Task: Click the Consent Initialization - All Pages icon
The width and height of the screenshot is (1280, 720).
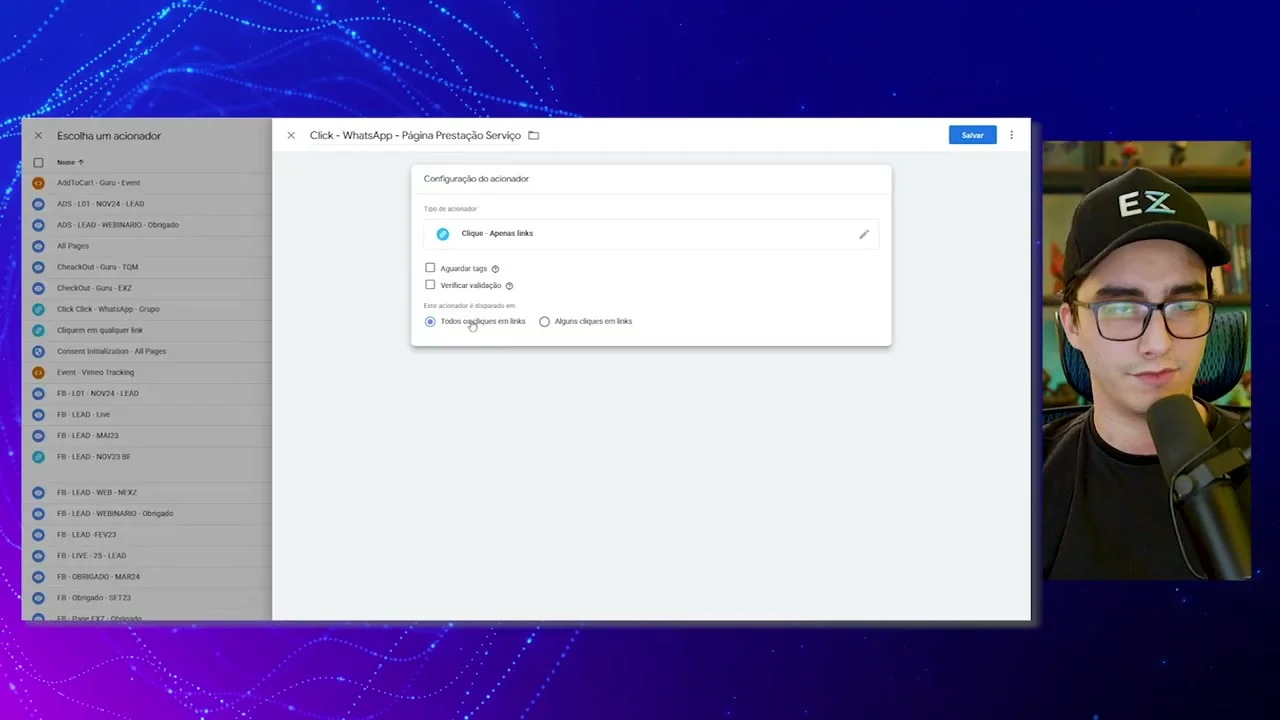Action: pos(38,351)
